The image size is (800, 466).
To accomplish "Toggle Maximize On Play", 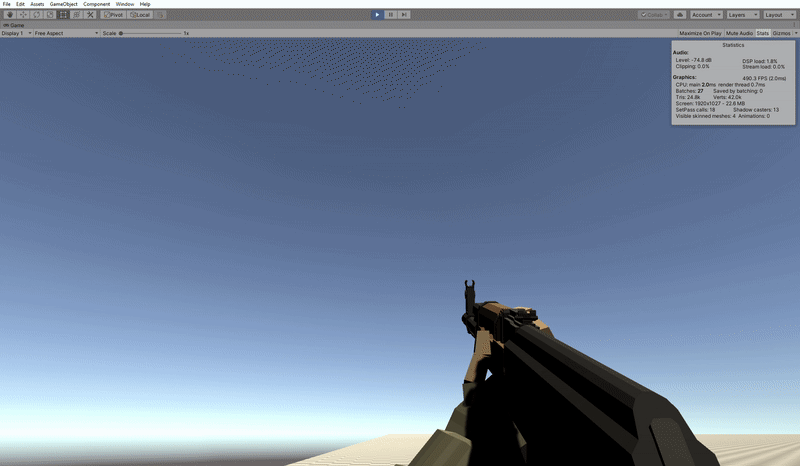I will (700, 33).
